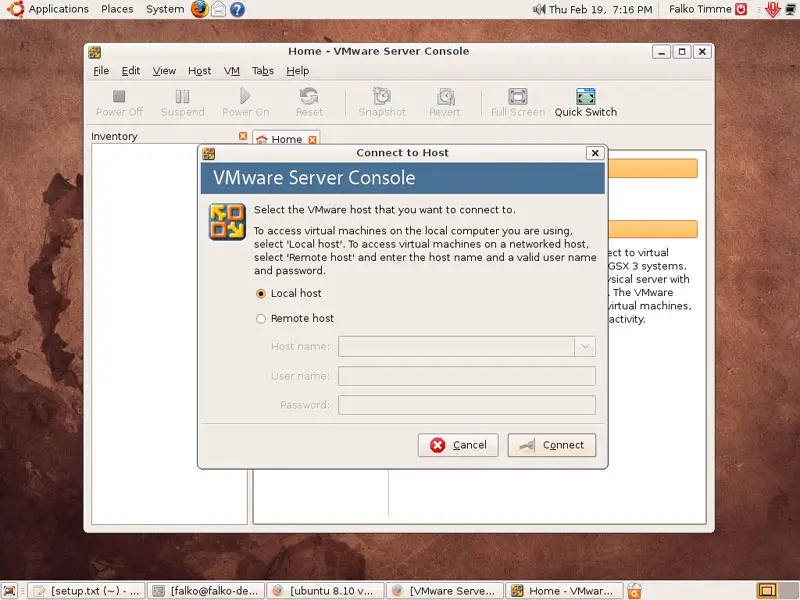Switch to the falko@falko-de terminal taskbar button
Screen dimensions: 800x600
point(206,591)
